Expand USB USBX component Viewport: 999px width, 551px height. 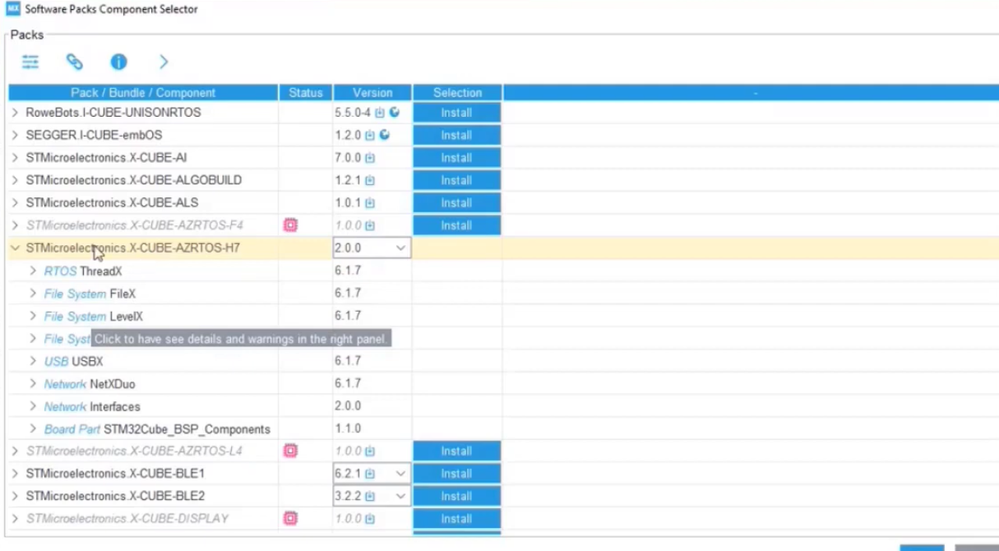point(33,361)
